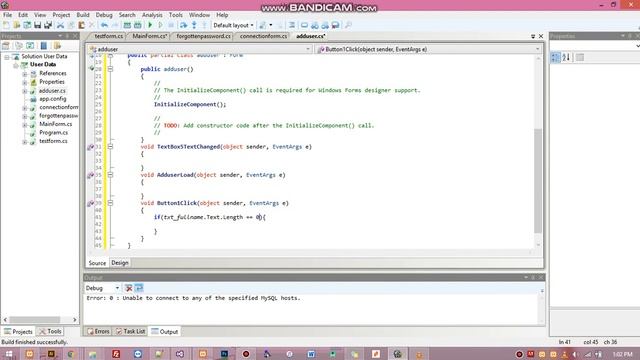
Task: Open the Errors panel tab
Action: 98,331
